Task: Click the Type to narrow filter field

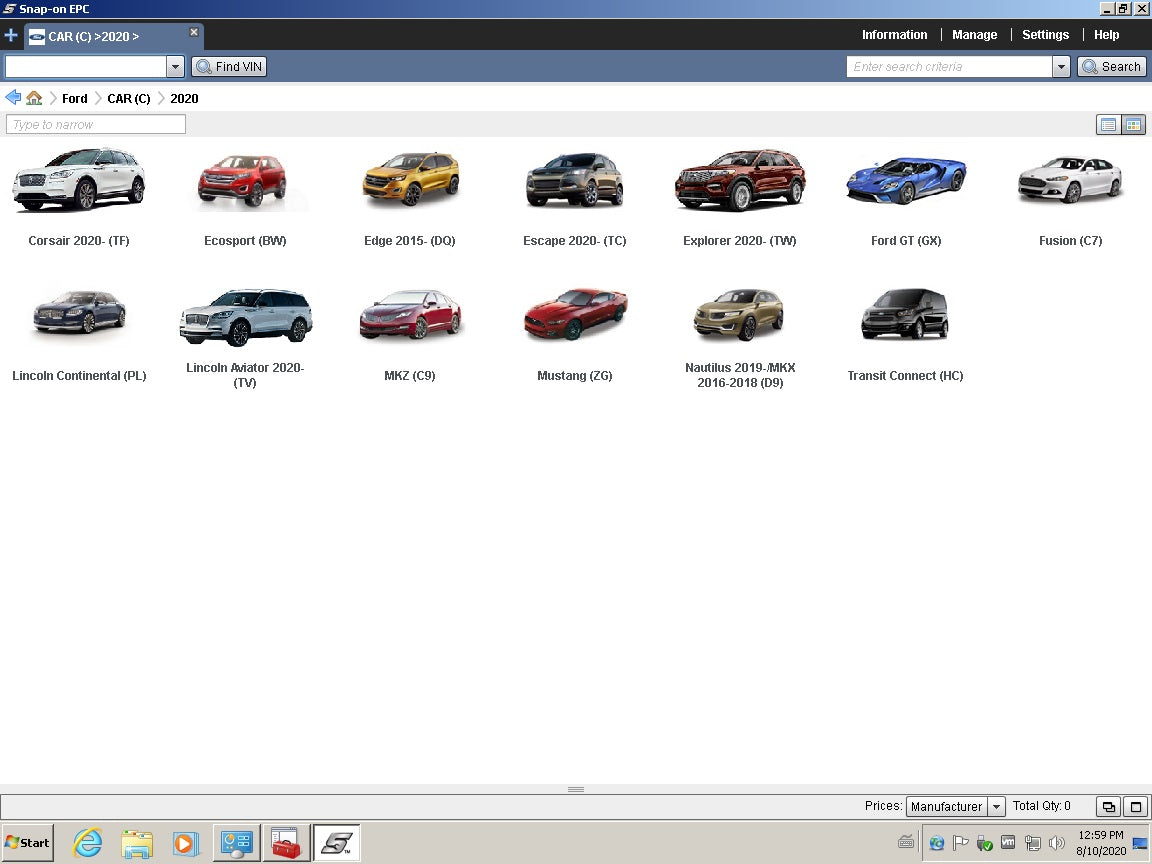Action: [x=96, y=125]
